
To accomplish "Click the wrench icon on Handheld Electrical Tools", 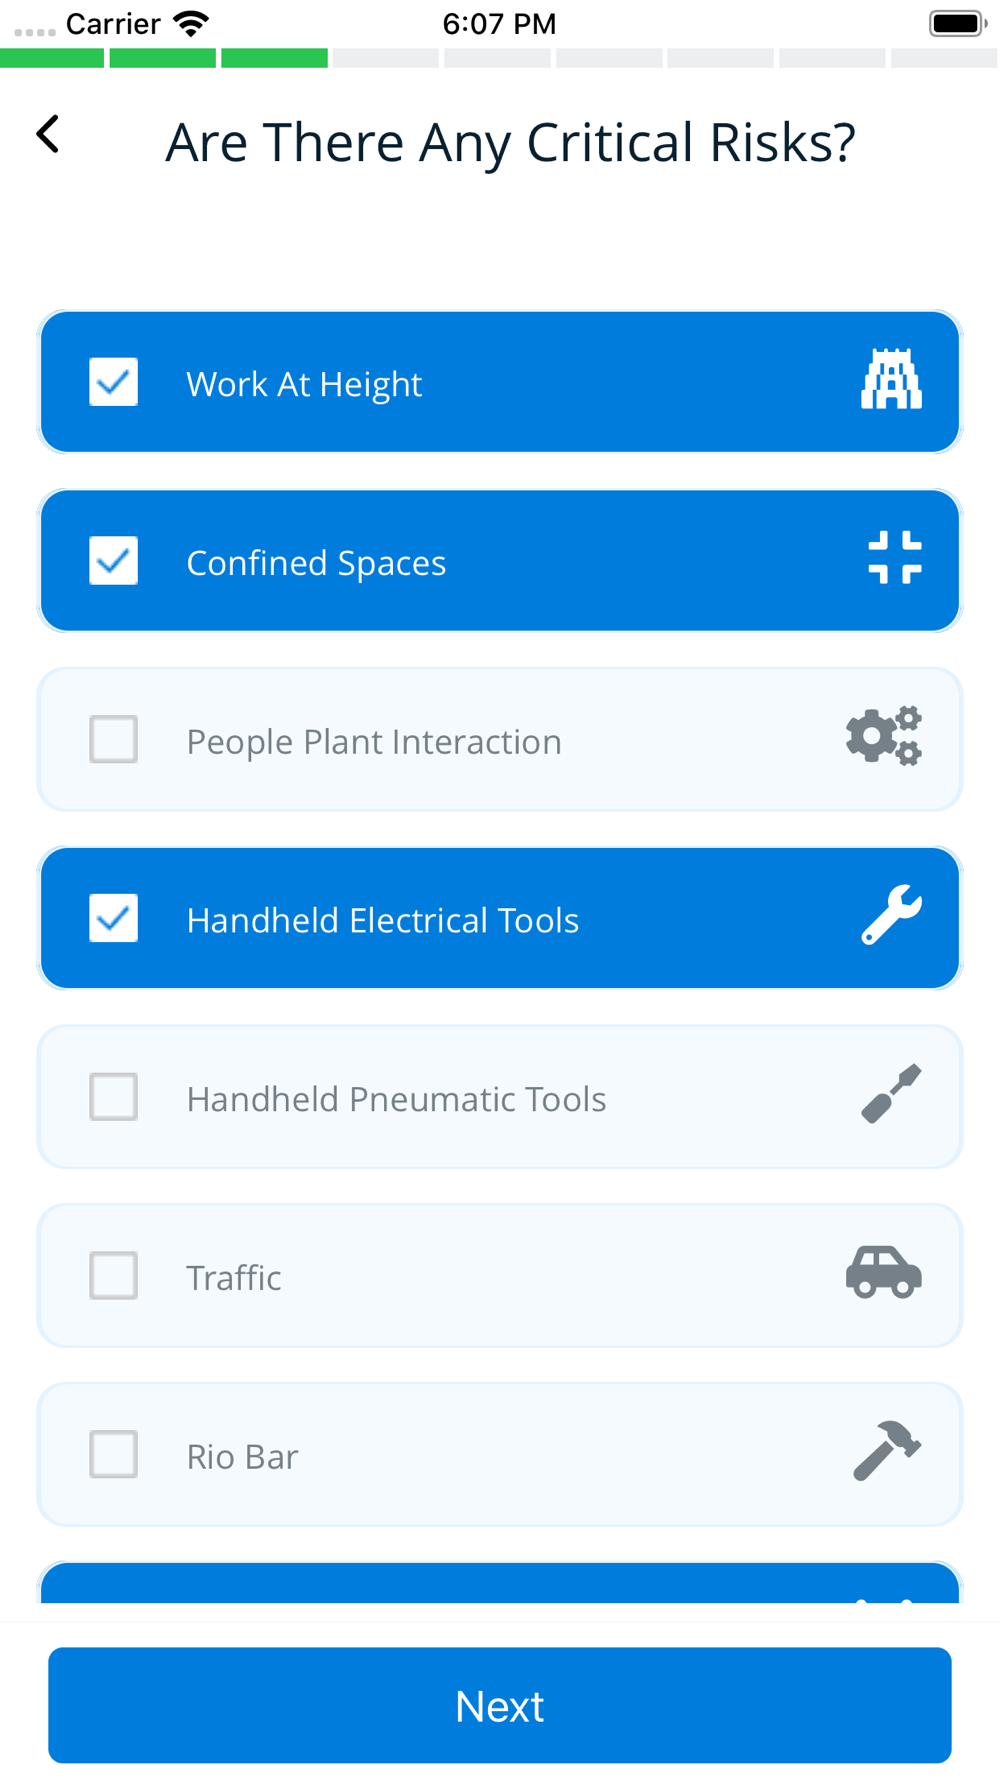I will click(x=891, y=915).
